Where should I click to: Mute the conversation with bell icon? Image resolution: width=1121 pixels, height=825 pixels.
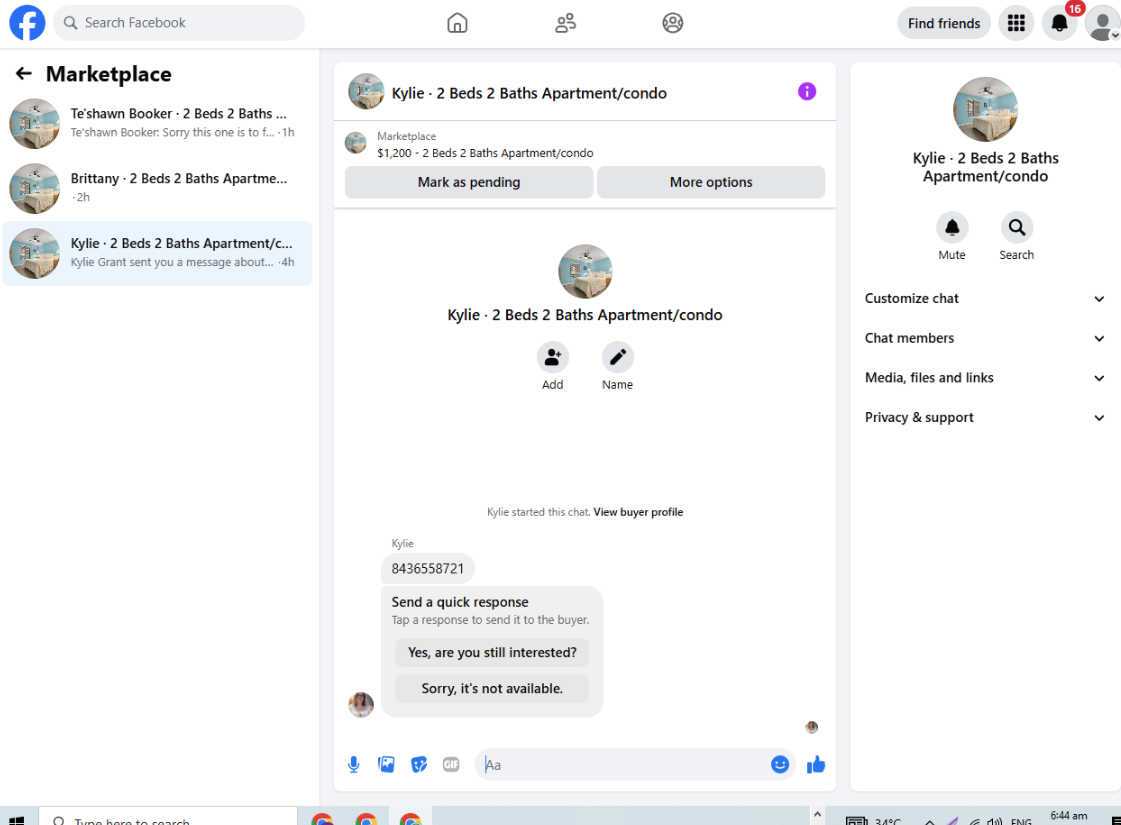tap(952, 228)
